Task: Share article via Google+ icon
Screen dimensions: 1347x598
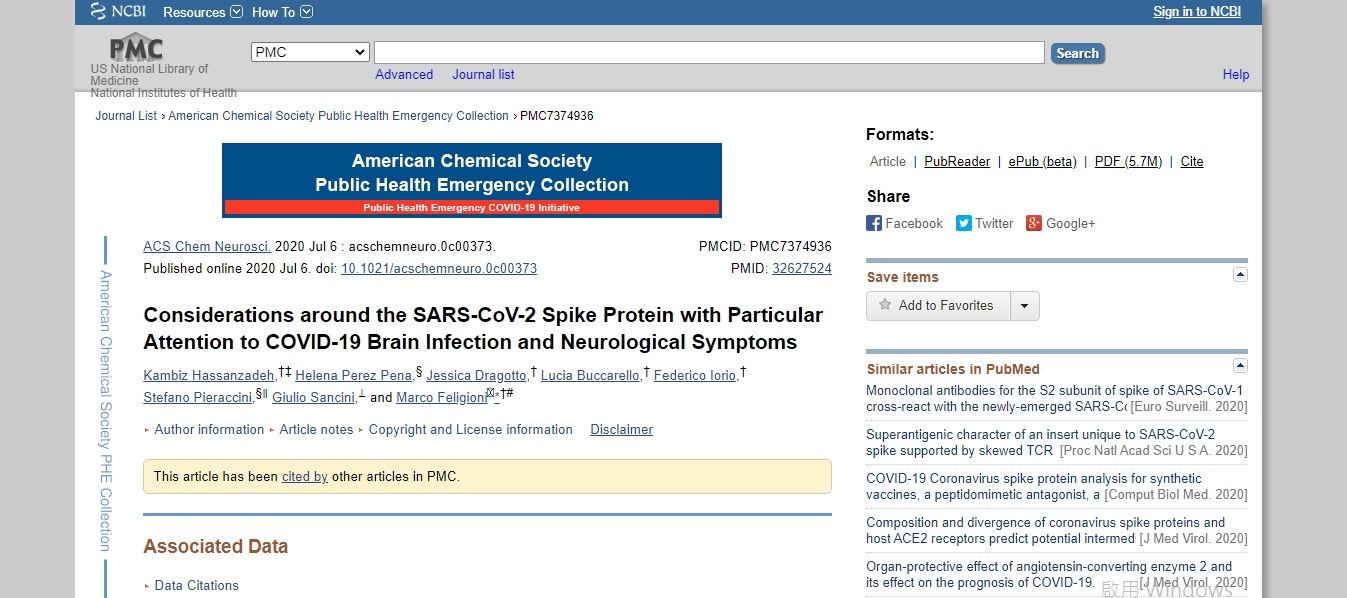Action: [1034, 224]
